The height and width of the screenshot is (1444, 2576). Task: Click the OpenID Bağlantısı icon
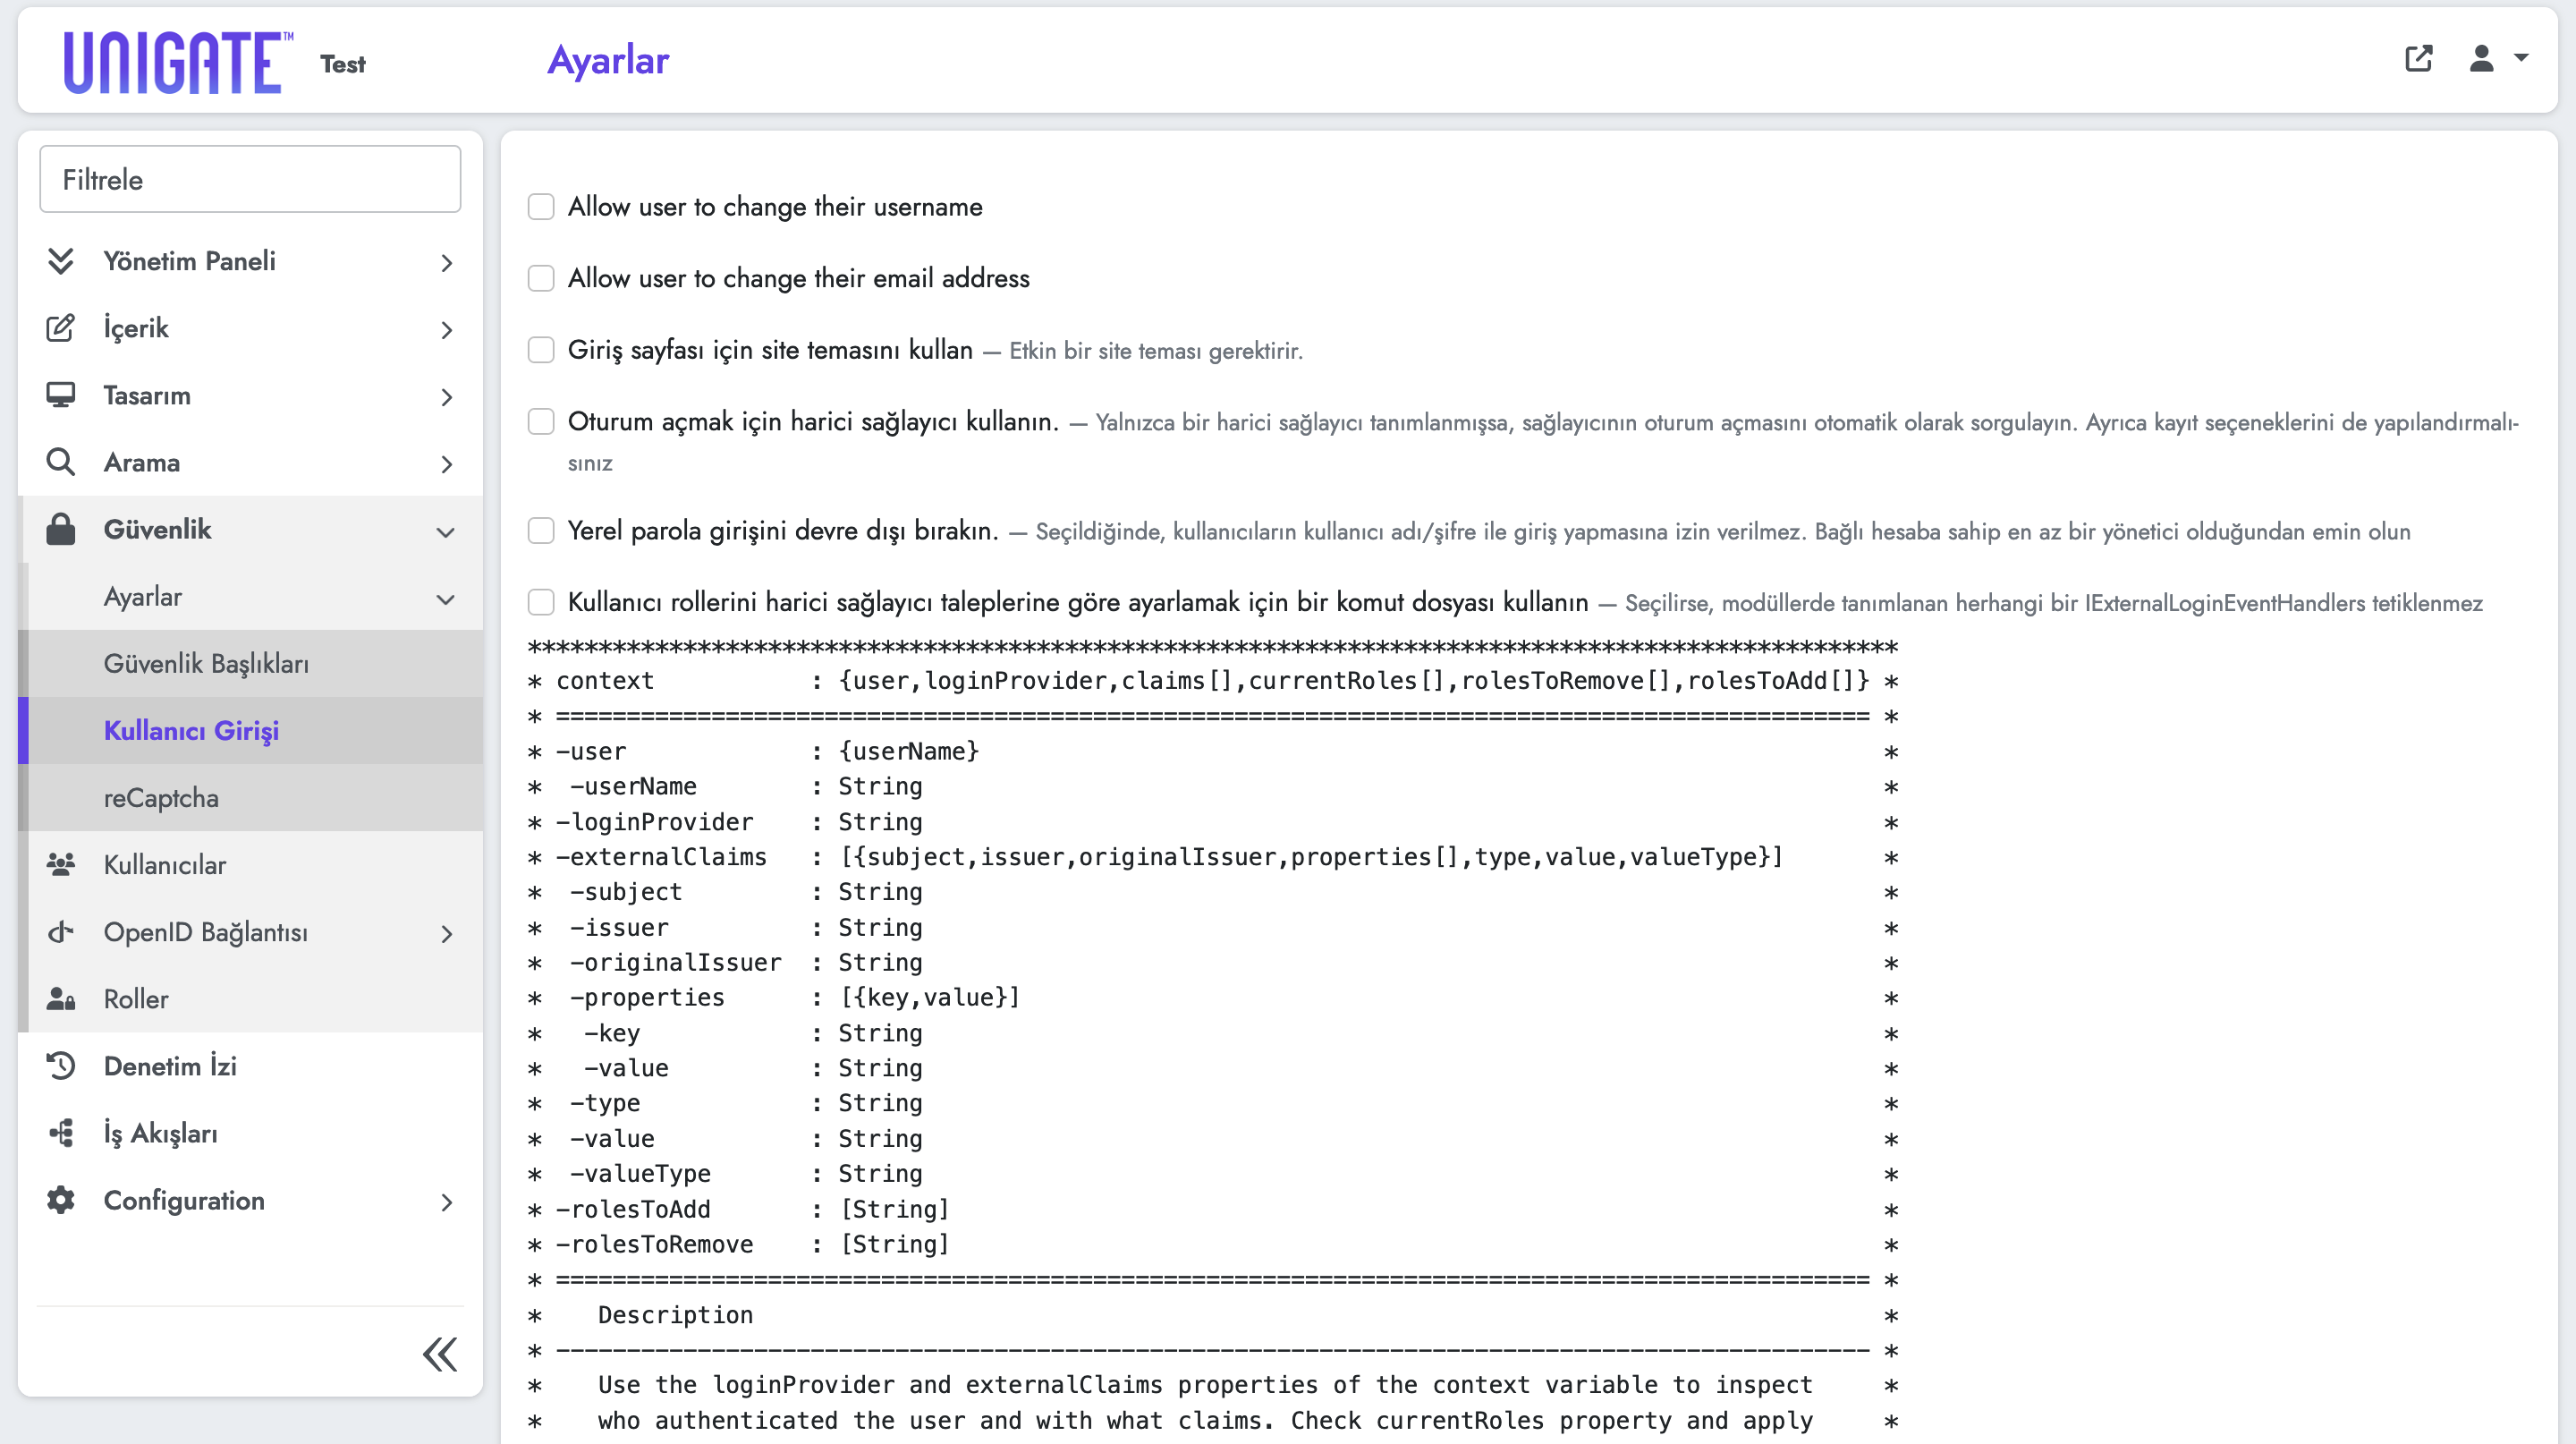tap(60, 931)
